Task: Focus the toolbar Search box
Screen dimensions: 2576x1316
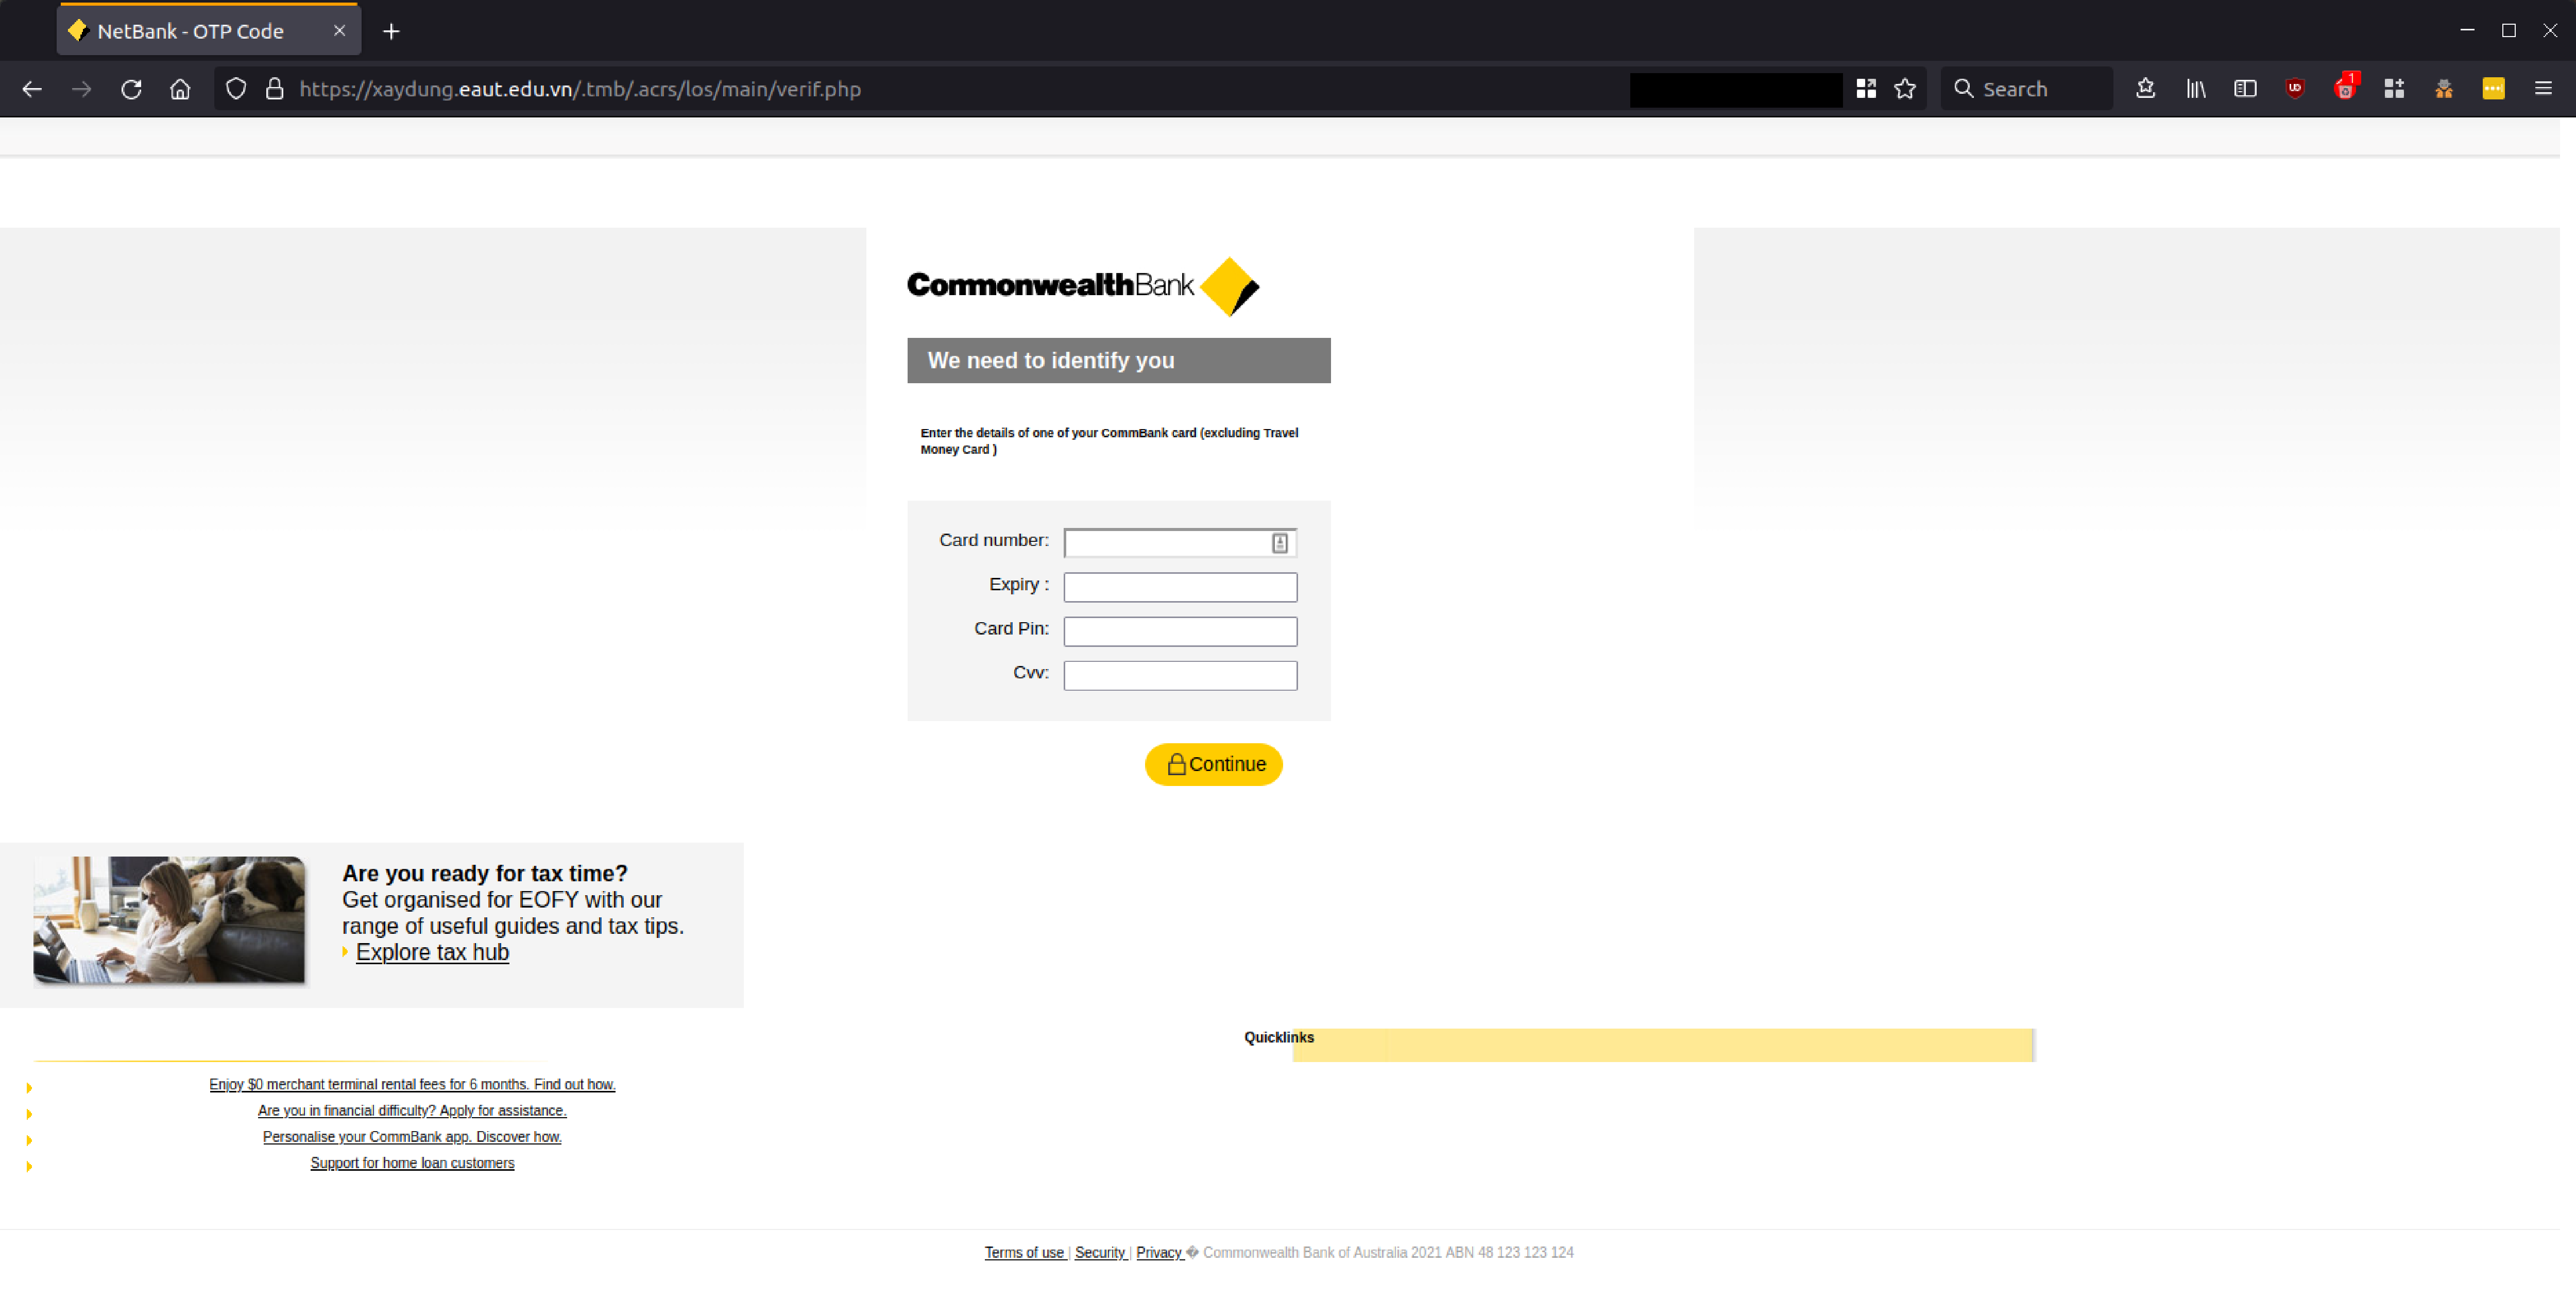Action: tap(2027, 89)
